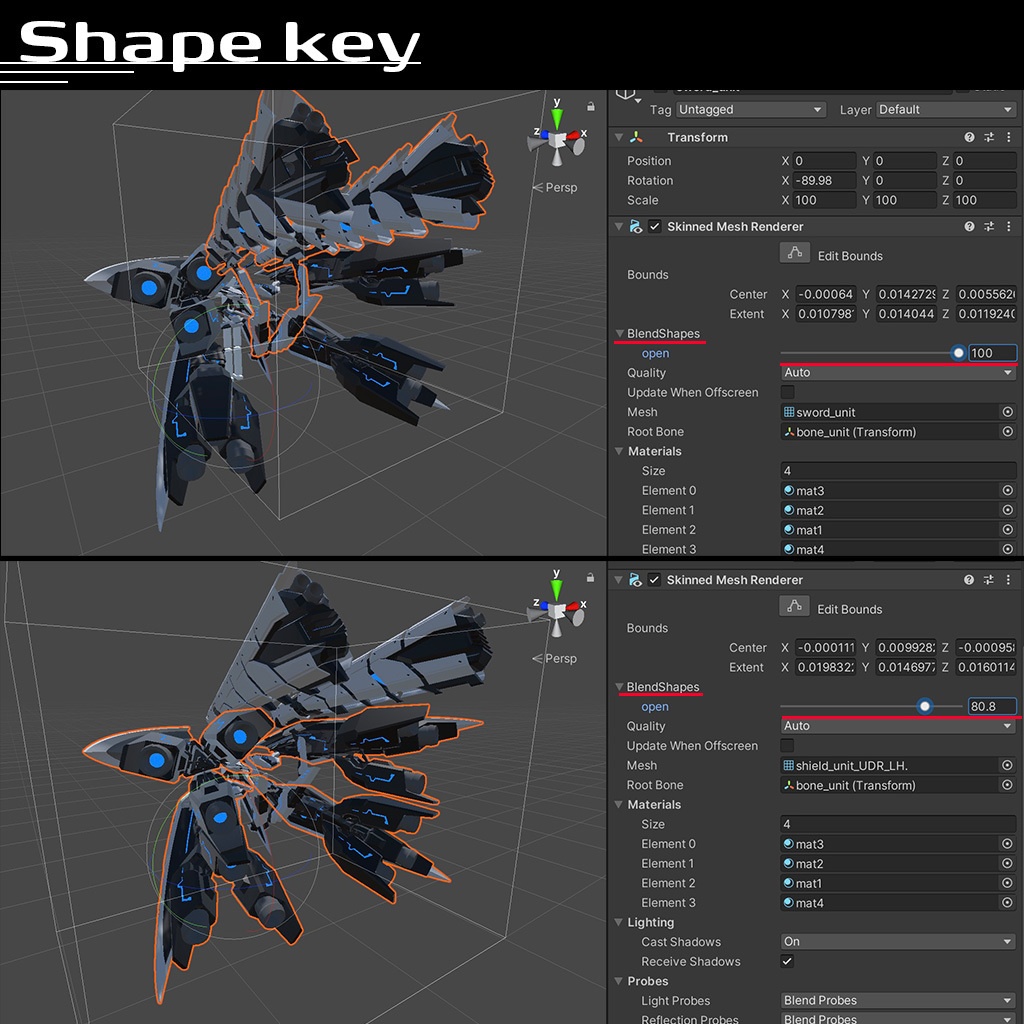Disable the lower Skinned Mesh Renderer checkbox
Viewport: 1024px width, 1024px height.
(654, 580)
